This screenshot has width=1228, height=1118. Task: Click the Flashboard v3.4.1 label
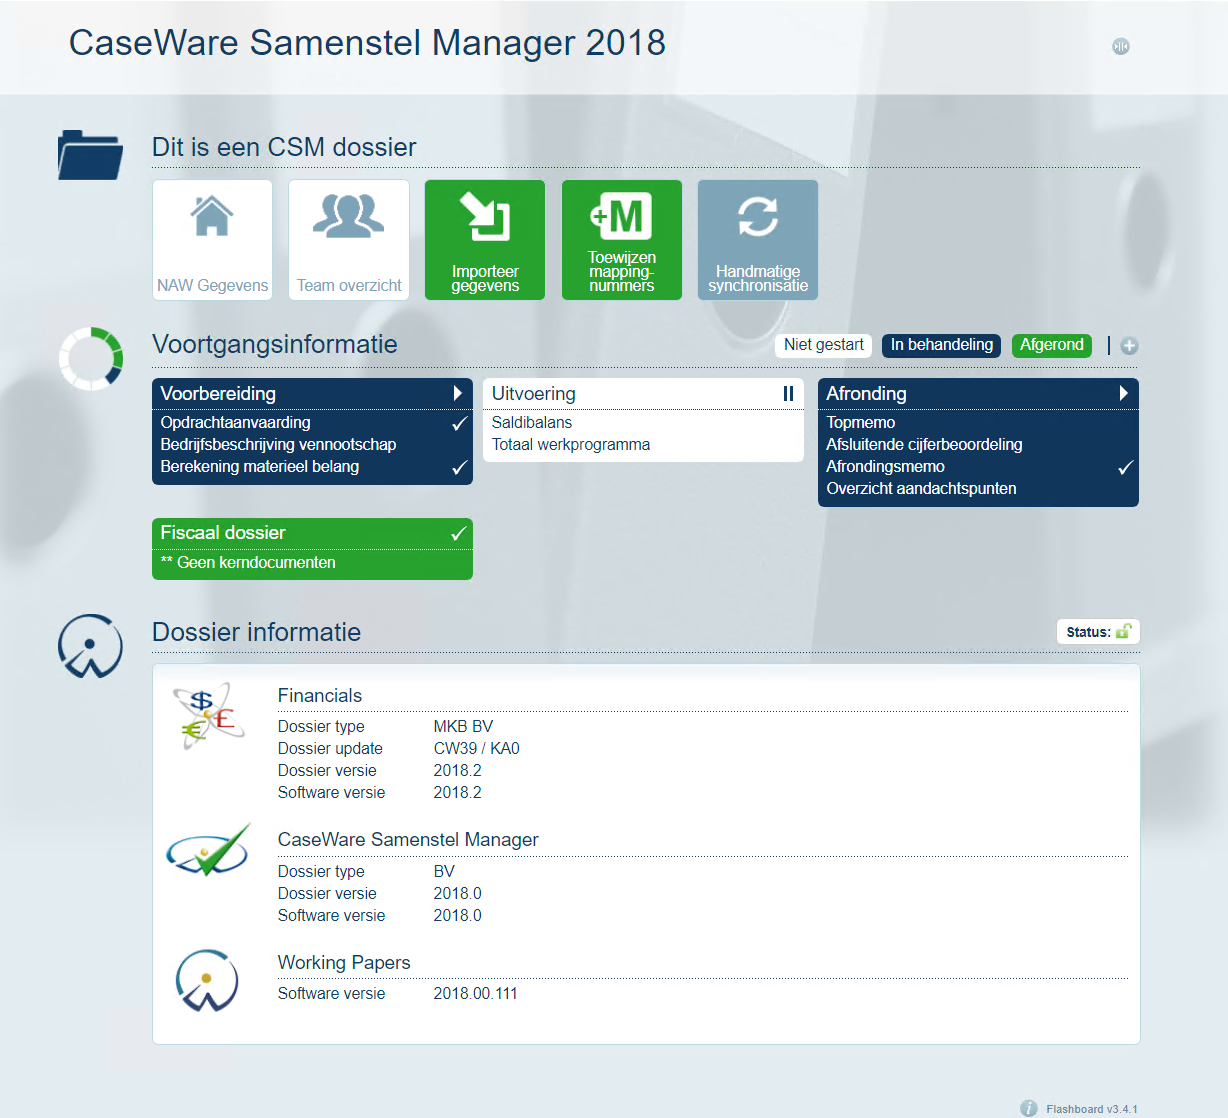click(x=1092, y=1109)
